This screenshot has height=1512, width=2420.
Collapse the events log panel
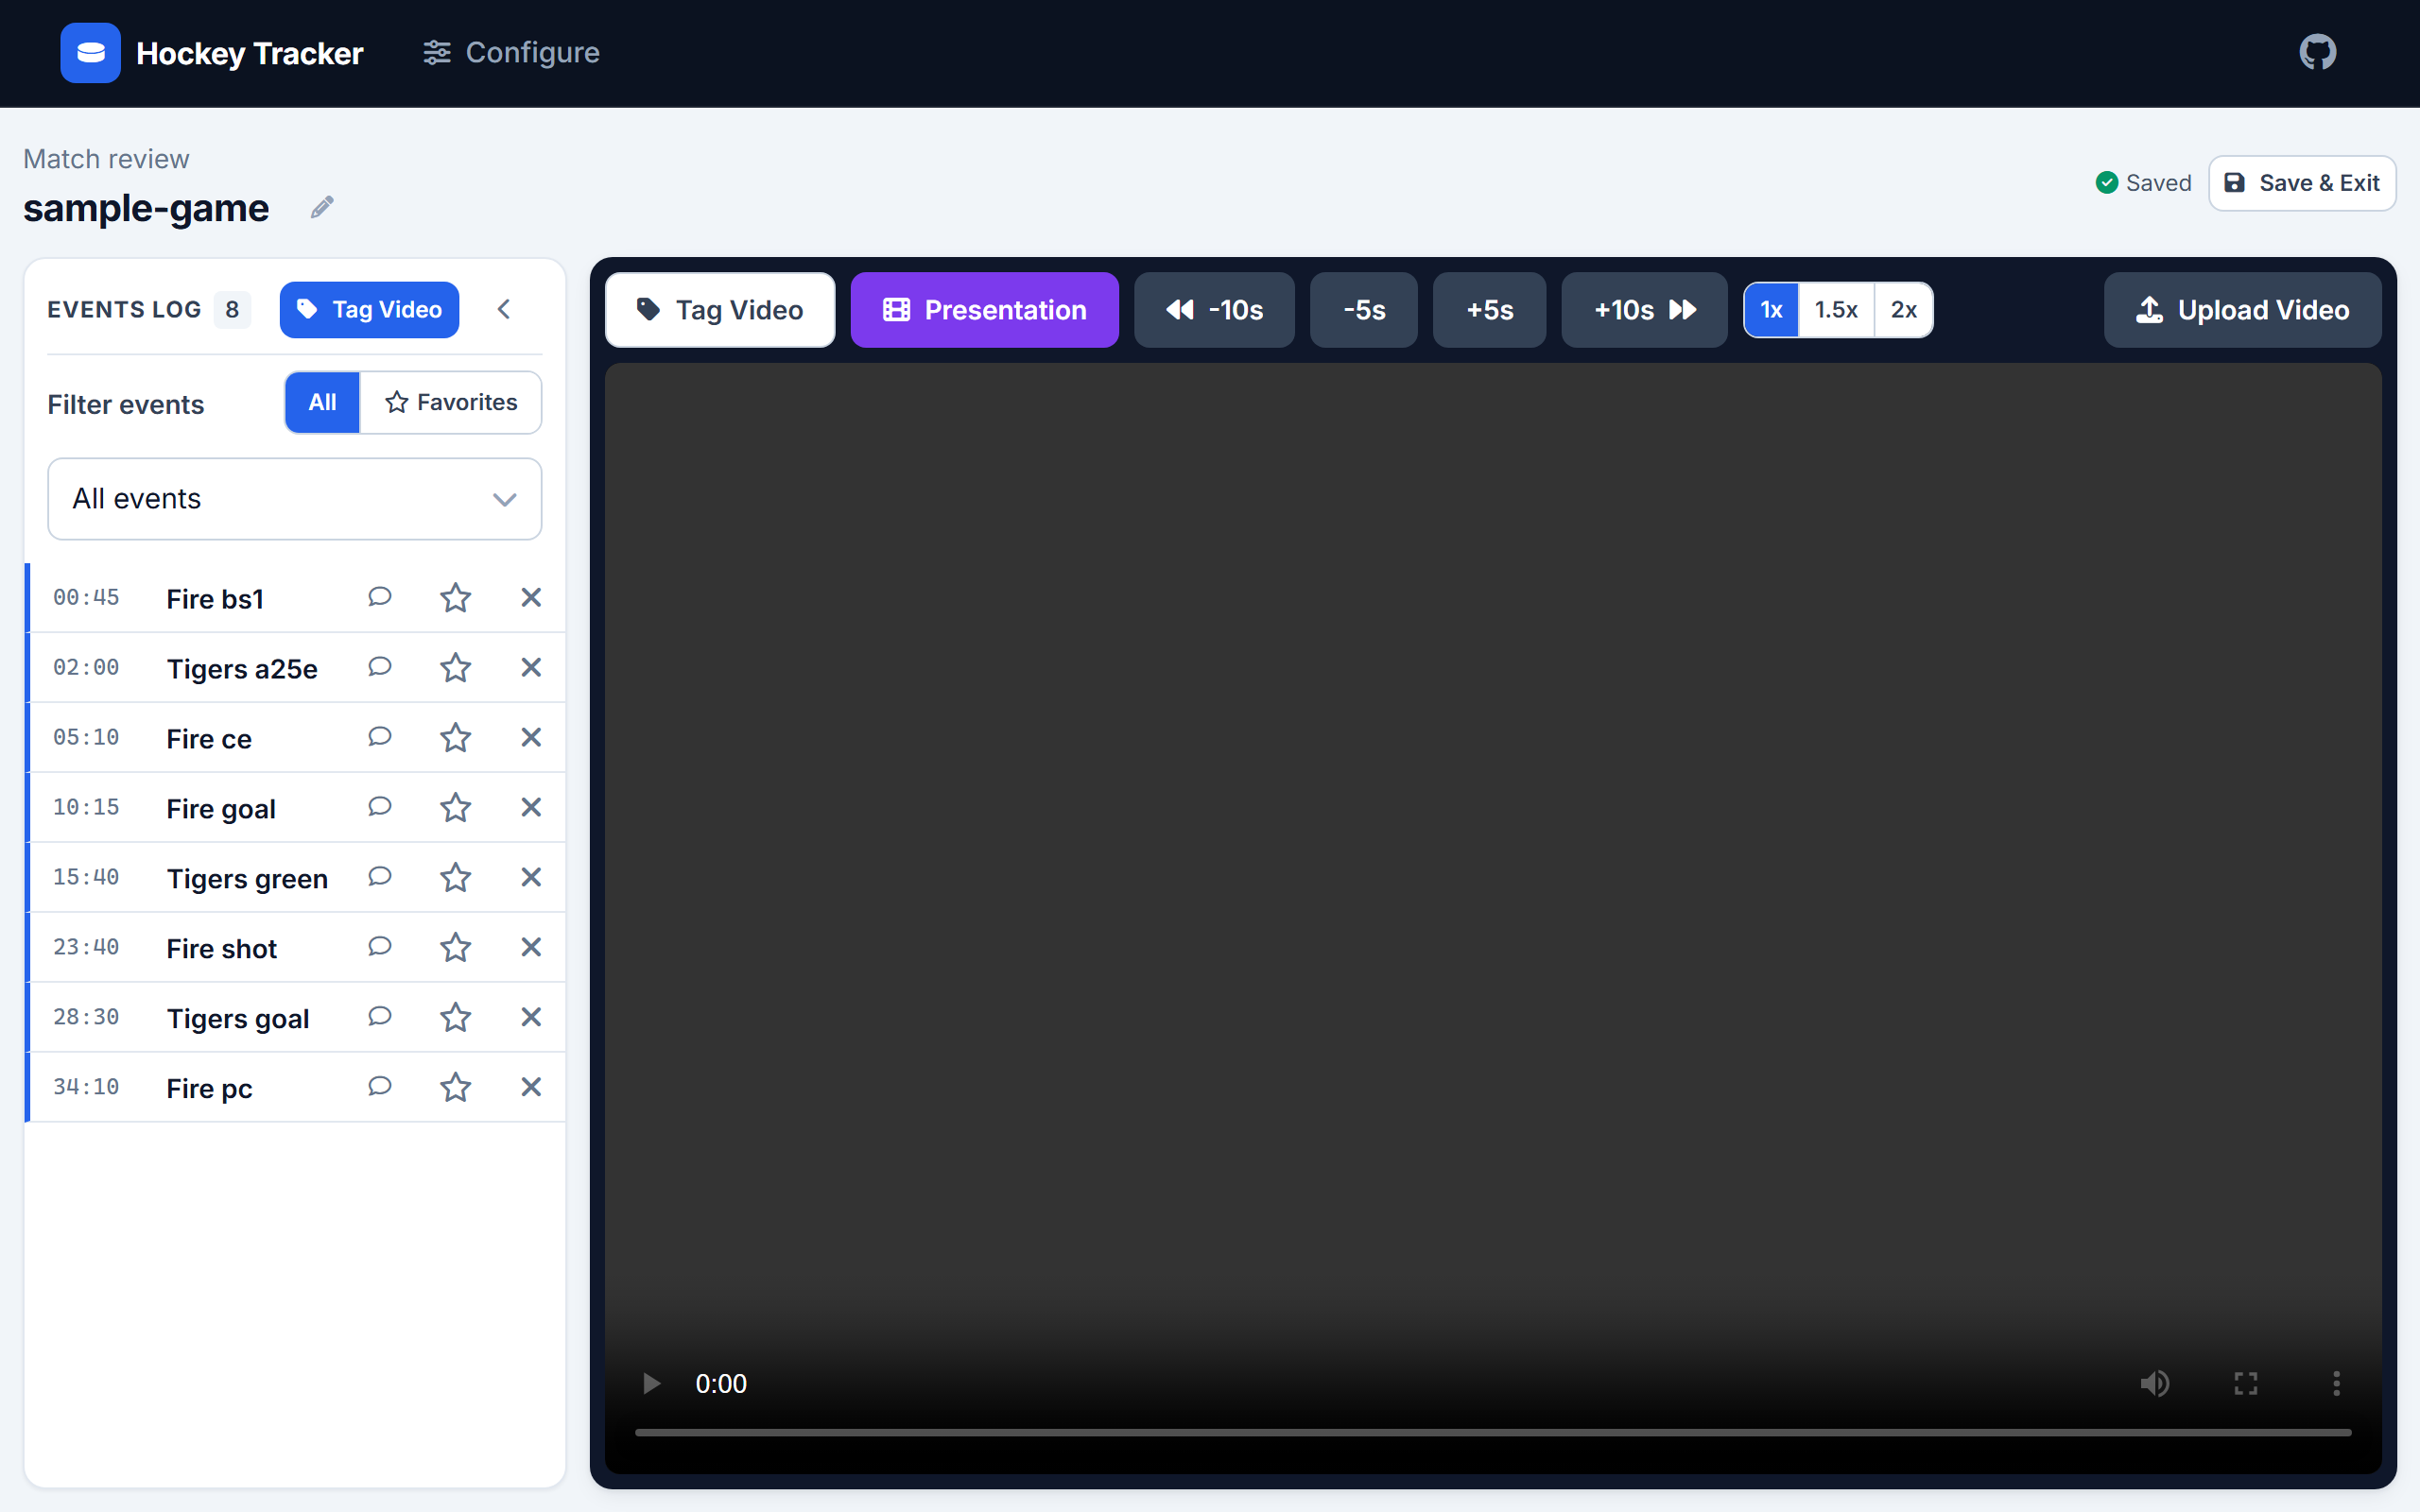[504, 310]
